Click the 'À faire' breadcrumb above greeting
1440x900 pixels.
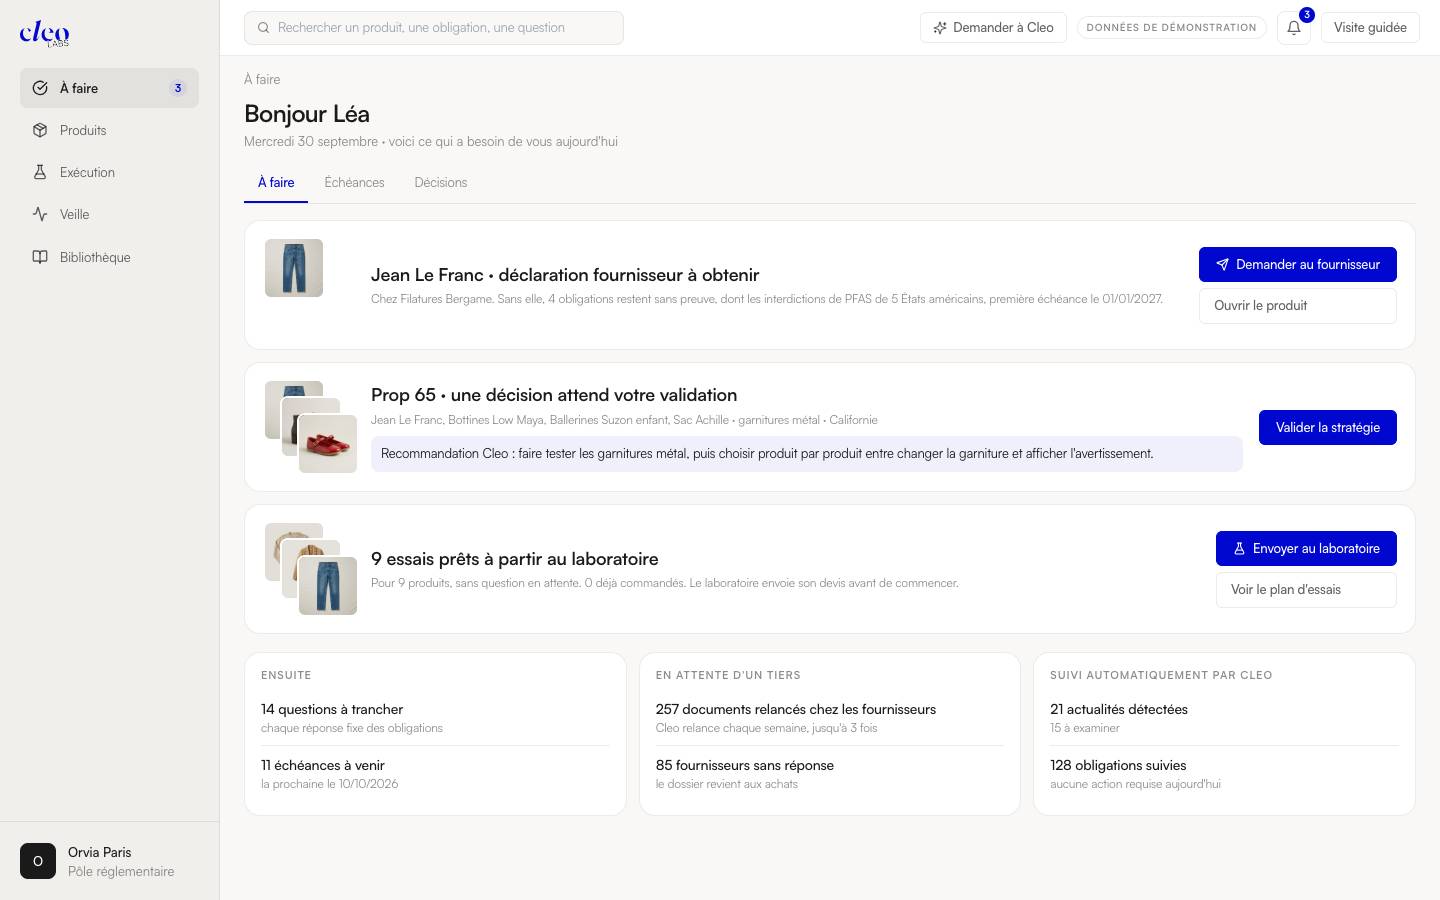point(262,79)
